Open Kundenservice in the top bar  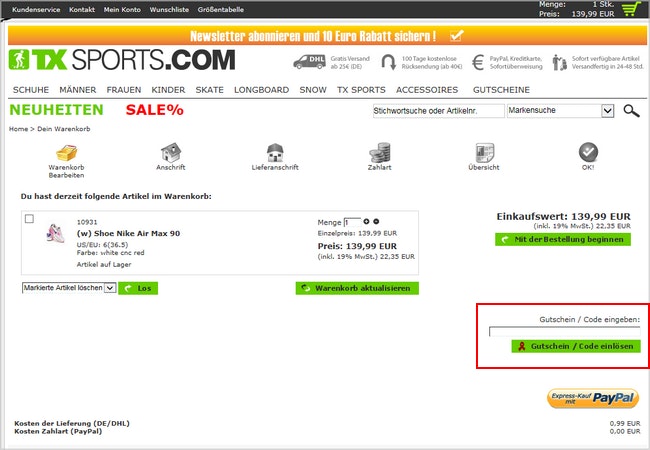36,10
